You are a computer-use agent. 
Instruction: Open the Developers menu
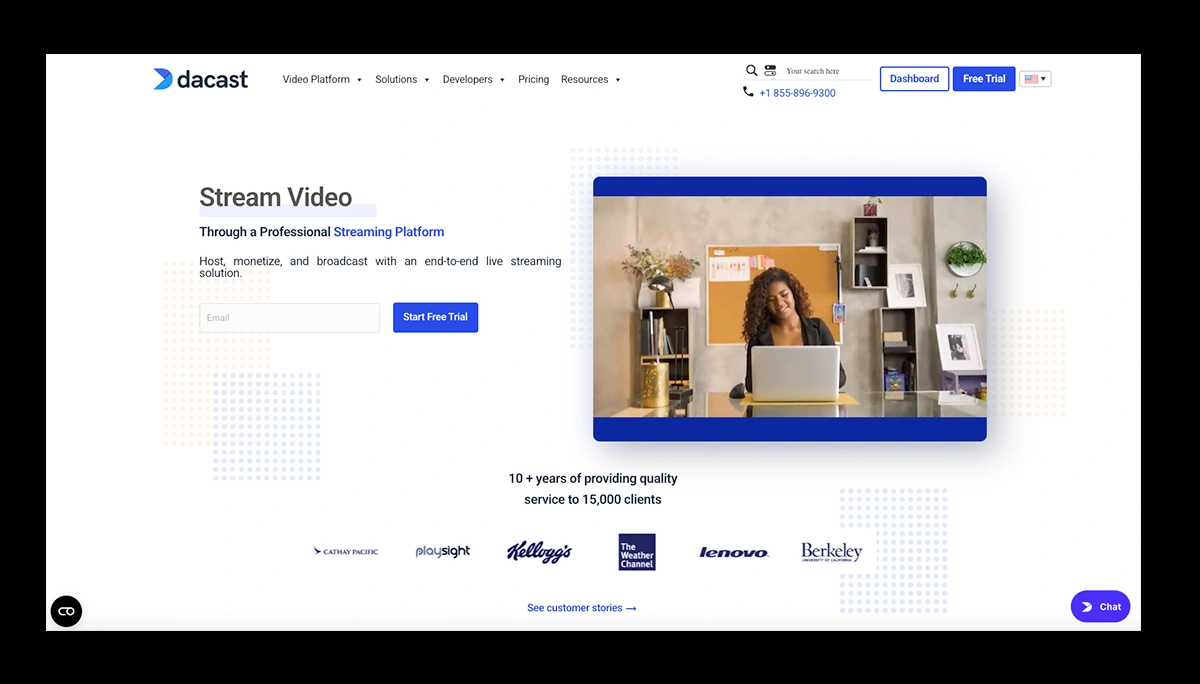point(473,80)
